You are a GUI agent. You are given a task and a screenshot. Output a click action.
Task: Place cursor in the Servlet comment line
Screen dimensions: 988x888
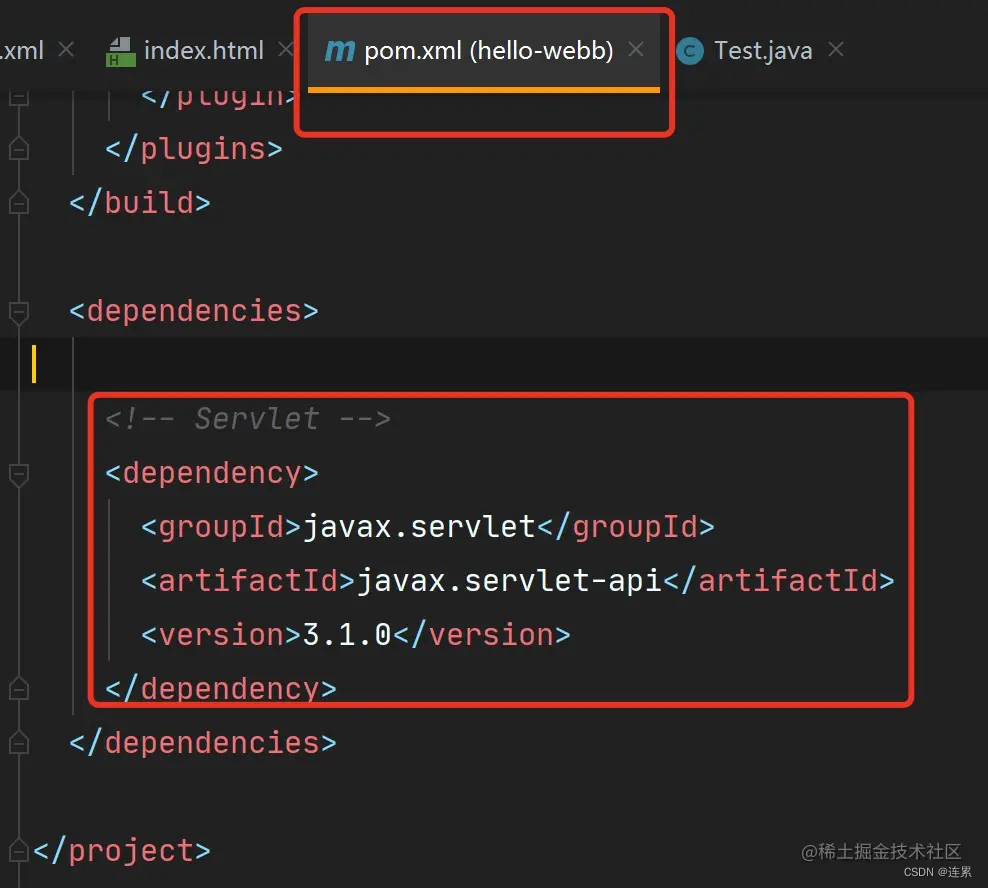click(248, 419)
